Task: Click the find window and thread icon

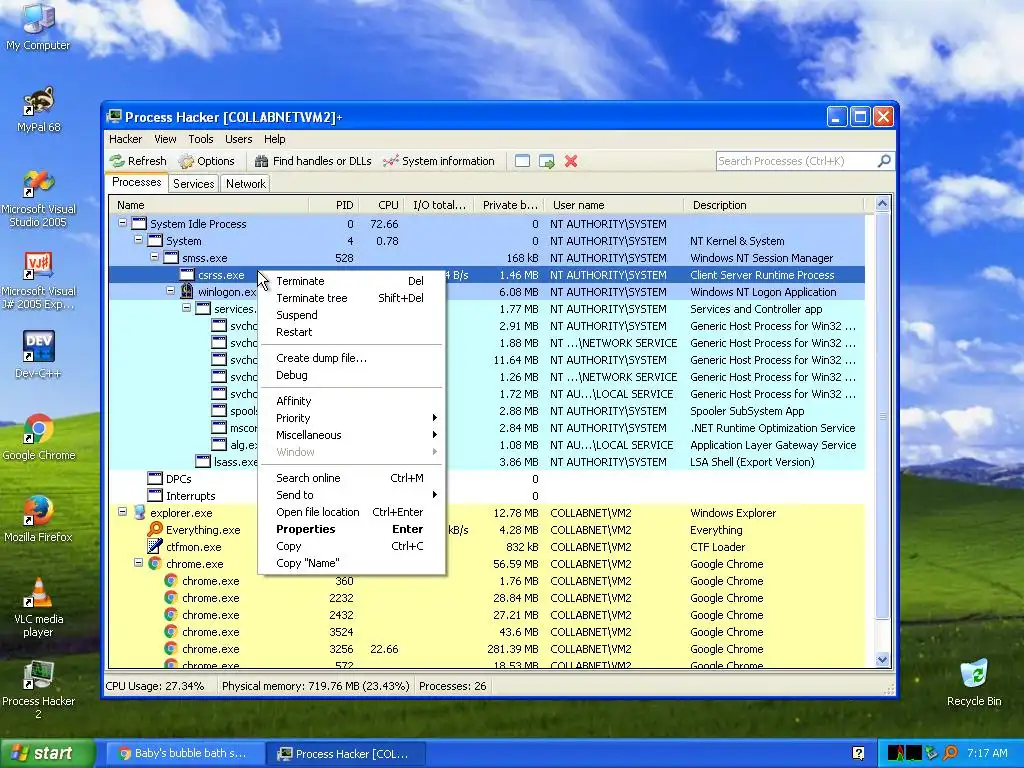Action: [x=547, y=161]
